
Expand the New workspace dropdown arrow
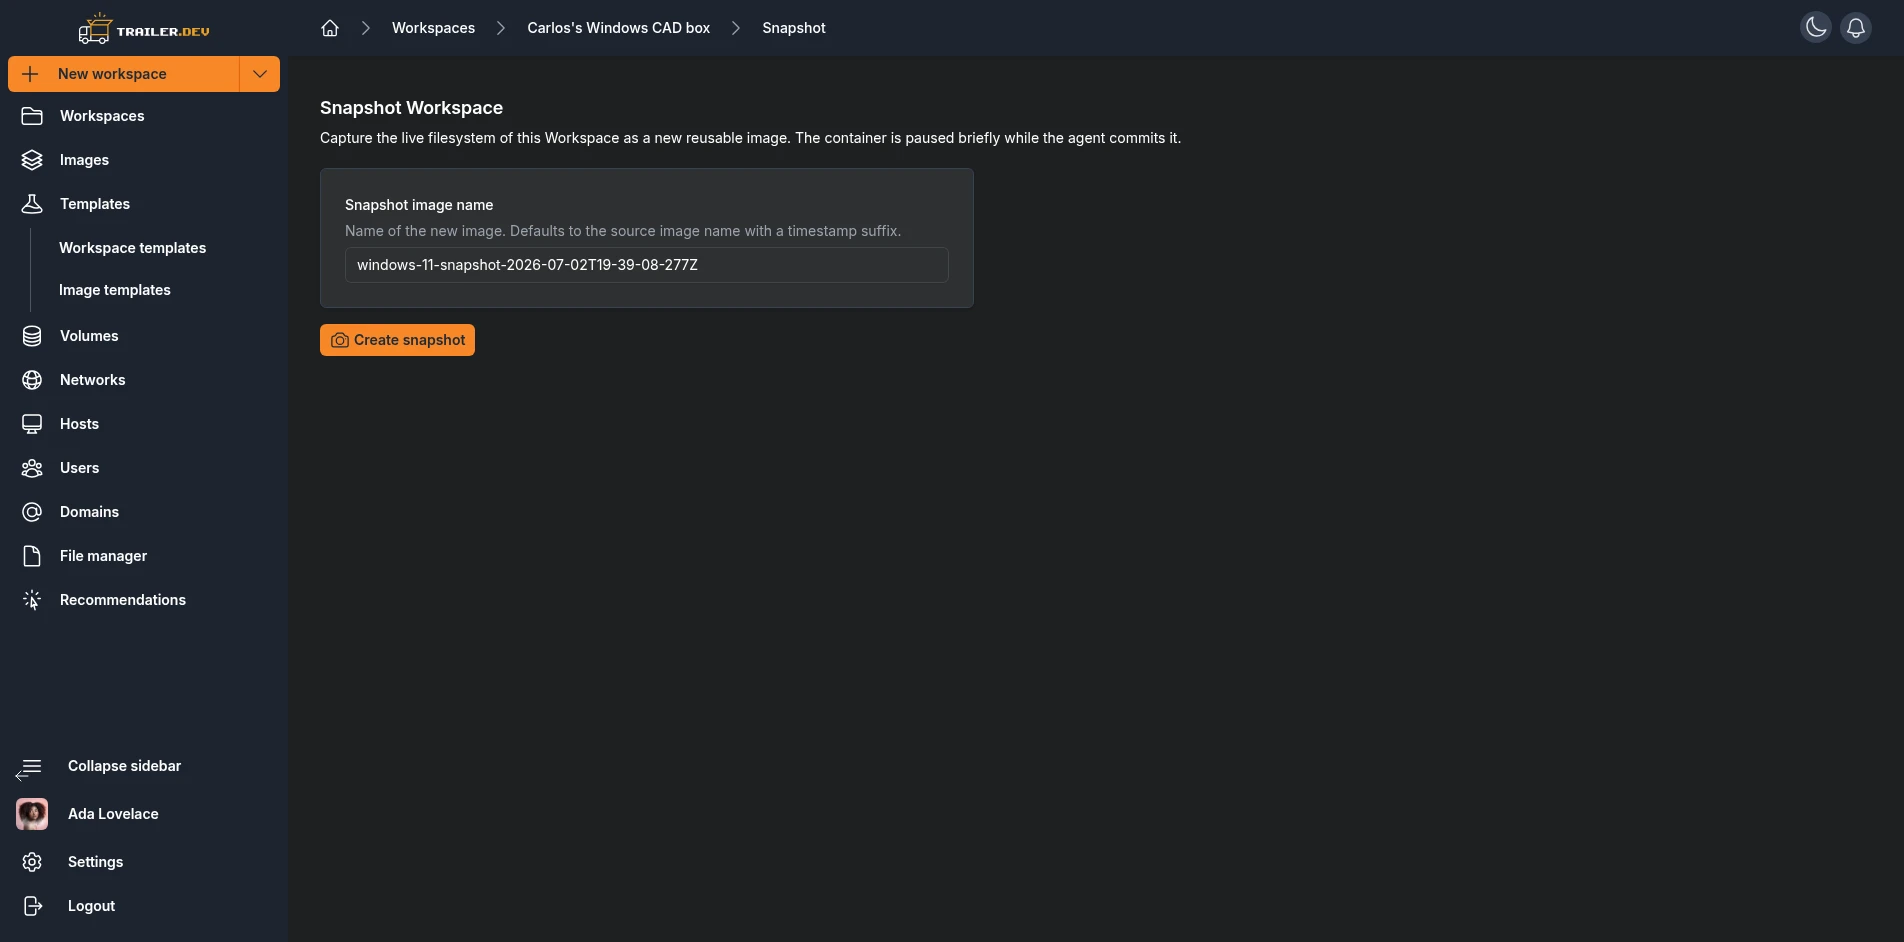(x=260, y=74)
